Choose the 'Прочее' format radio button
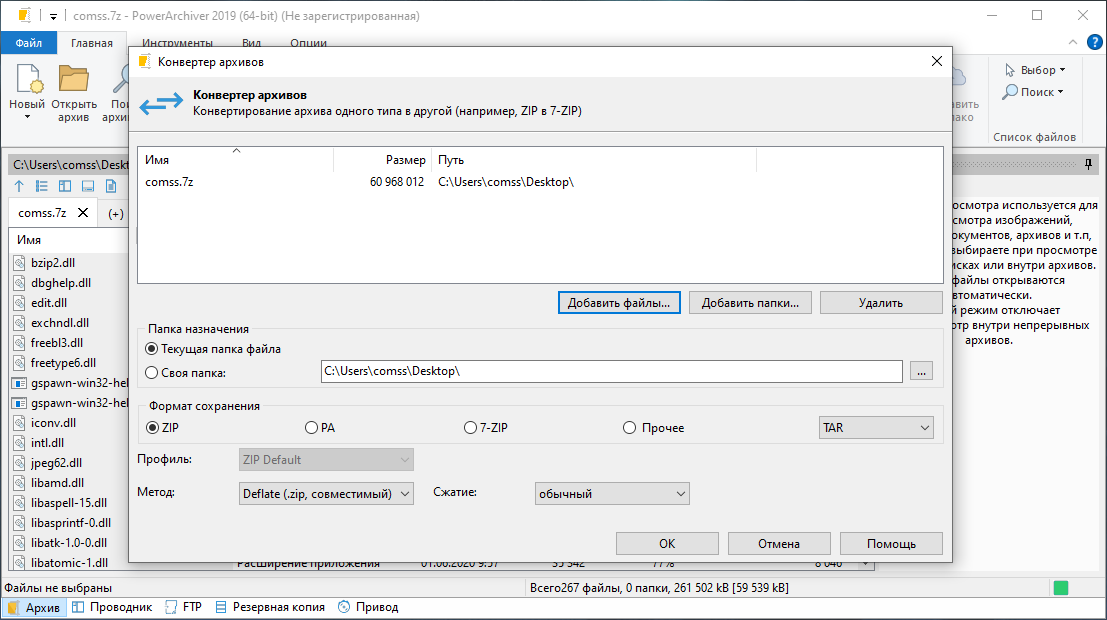This screenshot has width=1107, height=620. [629, 428]
